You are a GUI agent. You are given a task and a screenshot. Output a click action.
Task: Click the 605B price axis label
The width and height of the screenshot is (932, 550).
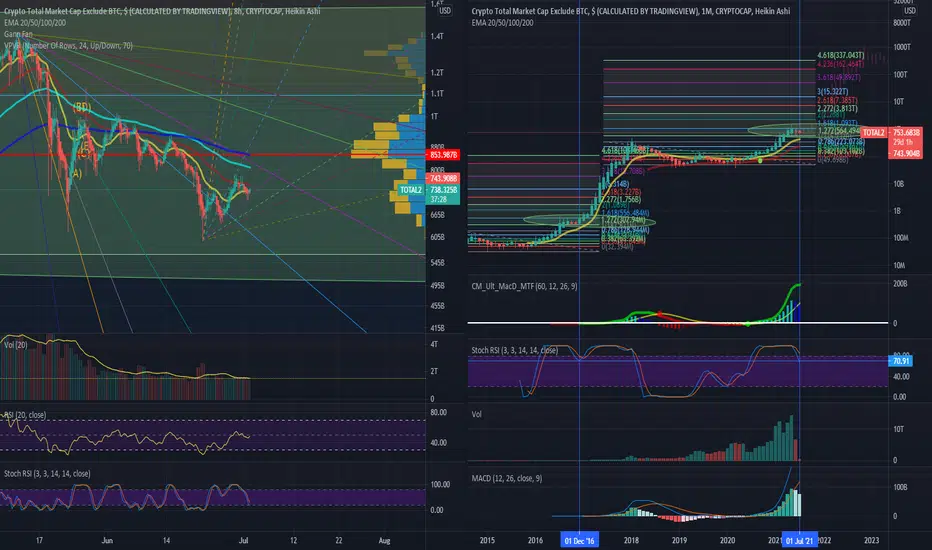437,237
